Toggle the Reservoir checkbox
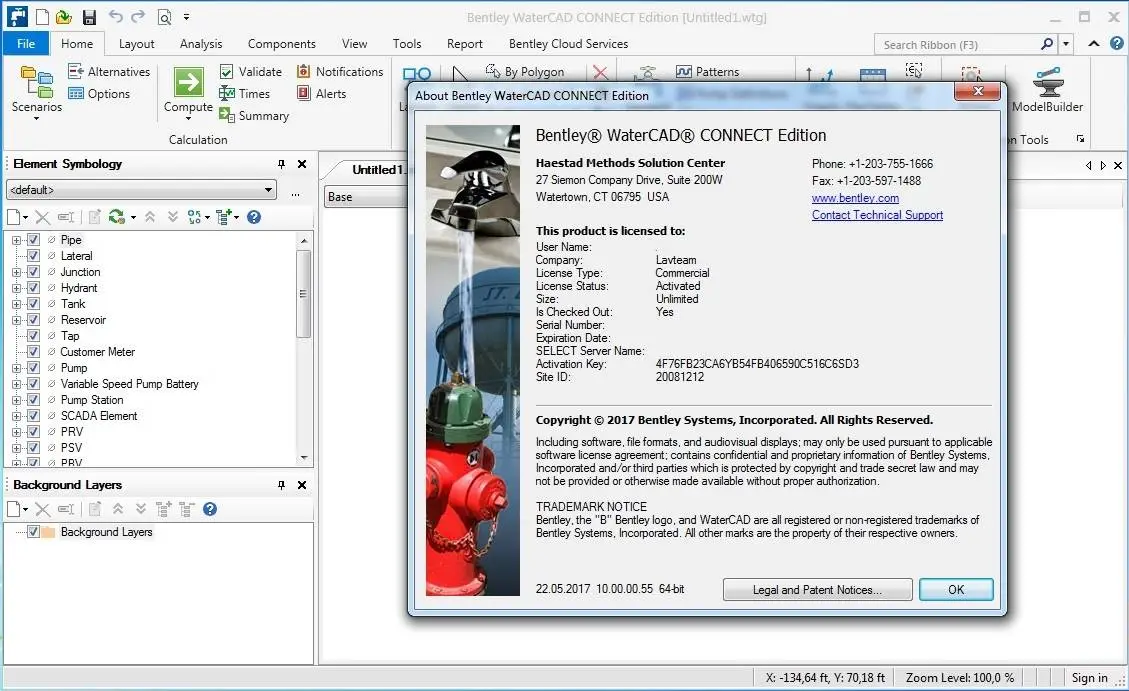The width and height of the screenshot is (1129, 691). pos(33,320)
